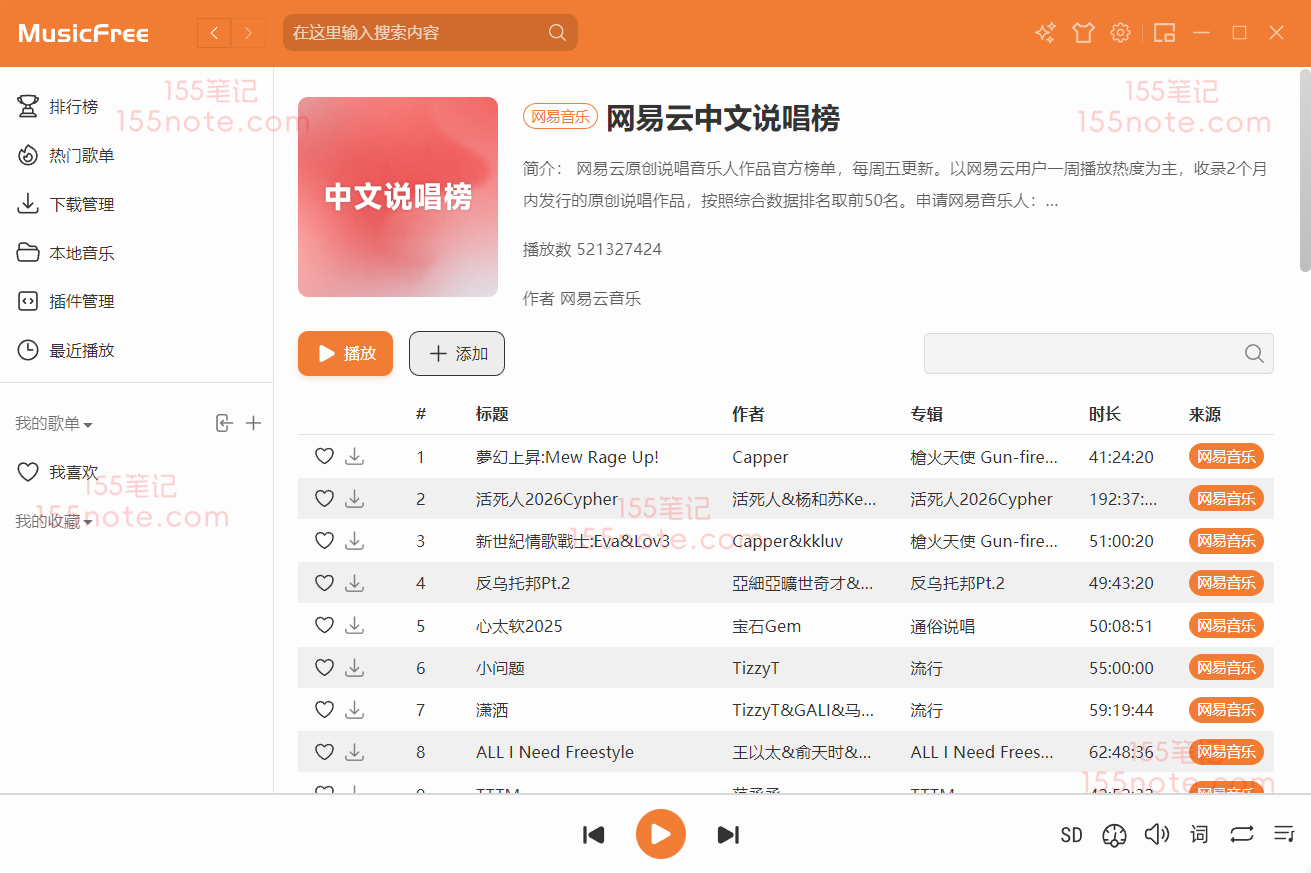The image size is (1311, 873).
Task: Collapse the 我的歌单 section
Action: [54, 424]
